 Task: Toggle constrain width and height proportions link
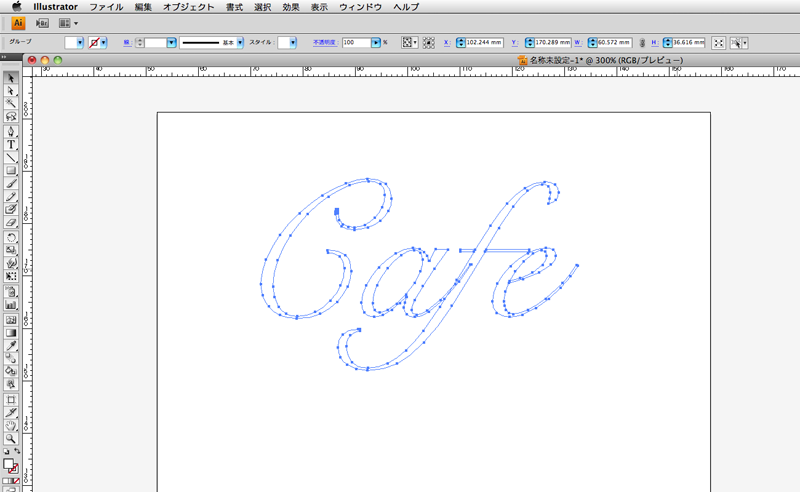coord(642,43)
